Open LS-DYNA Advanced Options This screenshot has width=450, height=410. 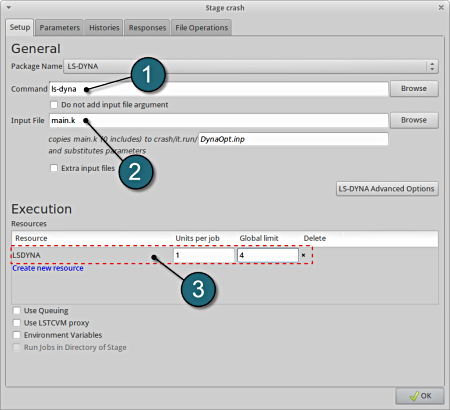pos(387,189)
